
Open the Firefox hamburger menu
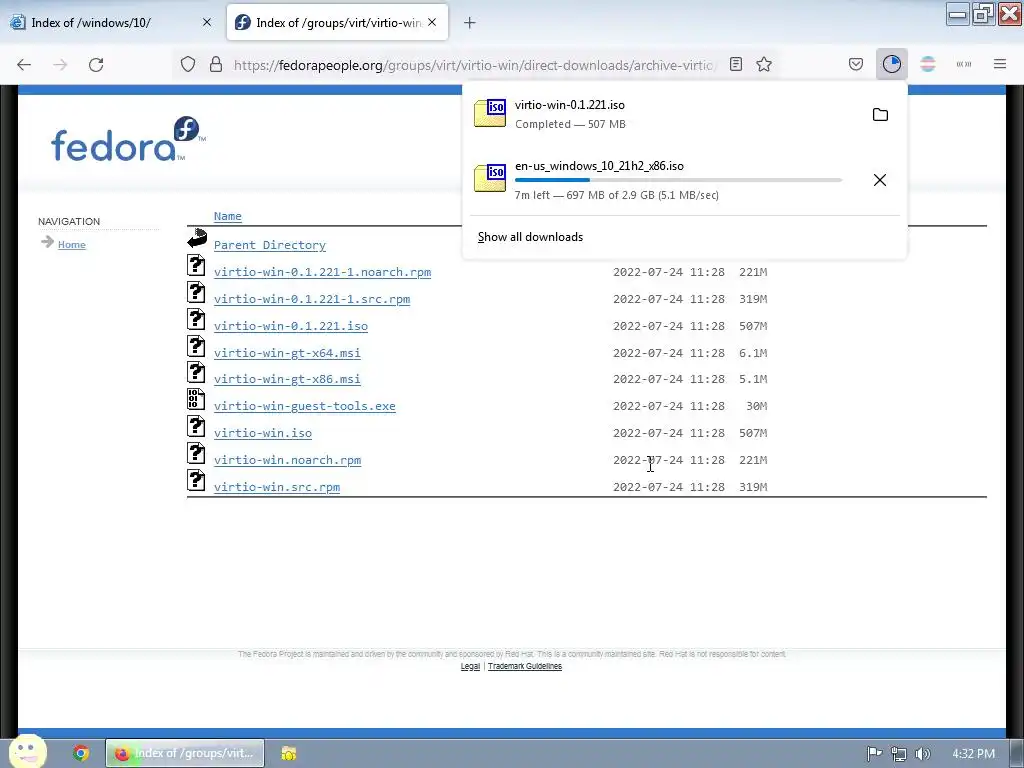[1000, 64]
